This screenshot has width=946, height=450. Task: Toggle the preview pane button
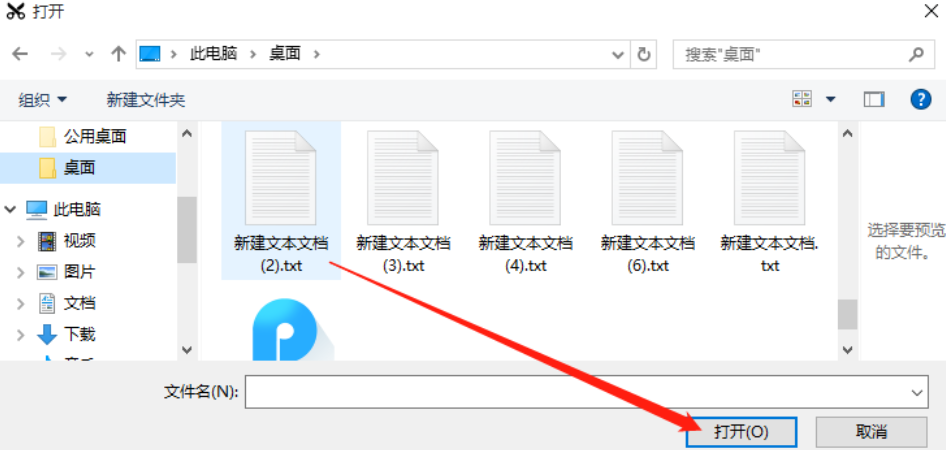pyautogui.click(x=874, y=100)
